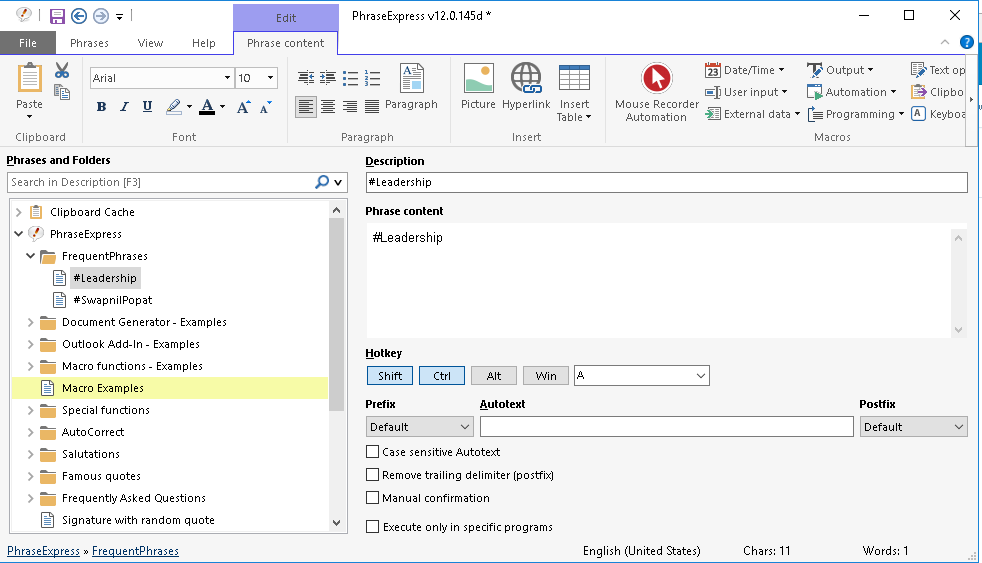This screenshot has height=563, width=982.
Task: Toggle the Shift hotkey modifier
Action: (390, 376)
